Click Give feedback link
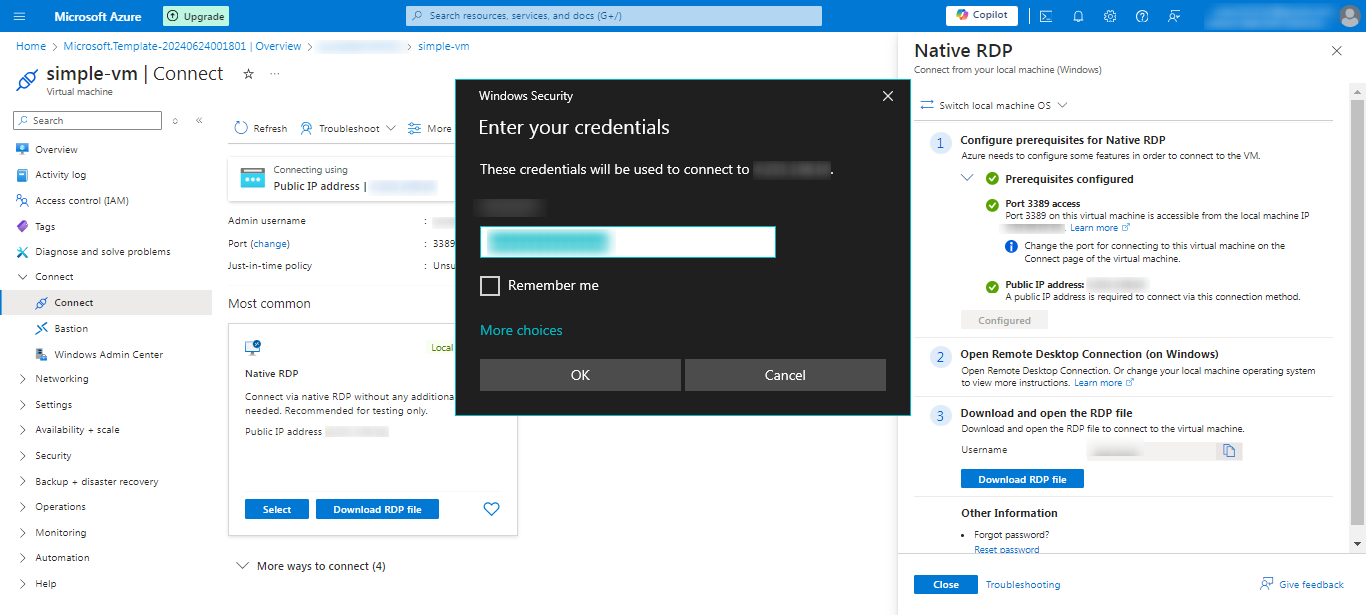Viewport: 1366px width, 615px height. [1302, 584]
